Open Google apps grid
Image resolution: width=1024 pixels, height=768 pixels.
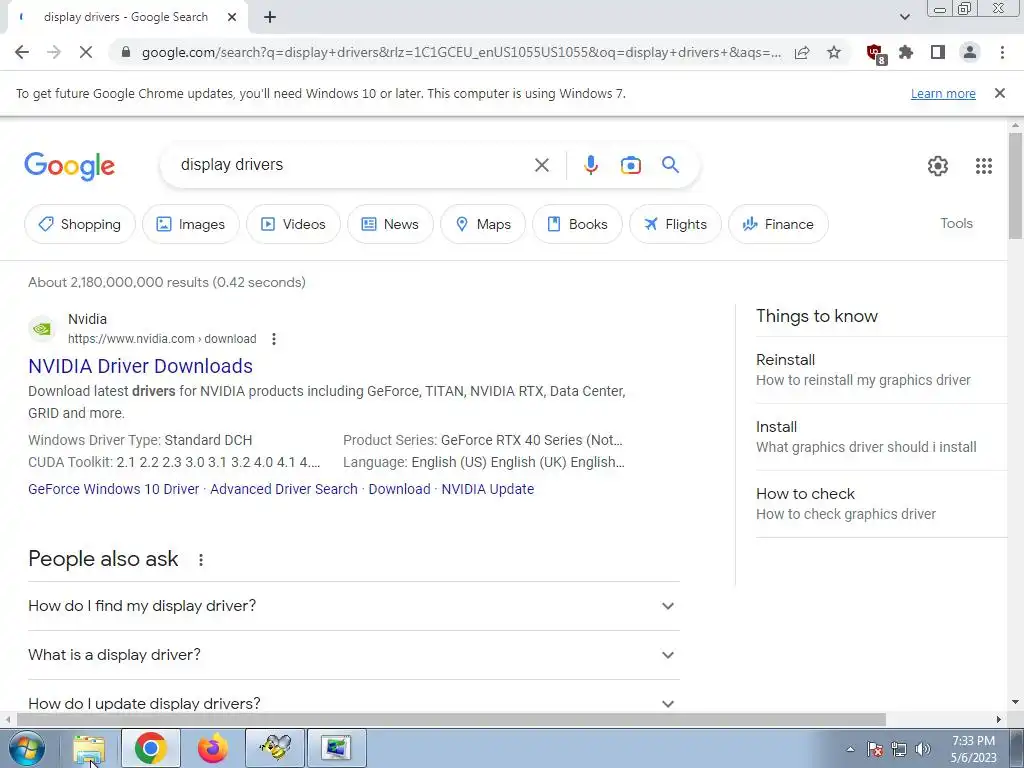click(984, 166)
